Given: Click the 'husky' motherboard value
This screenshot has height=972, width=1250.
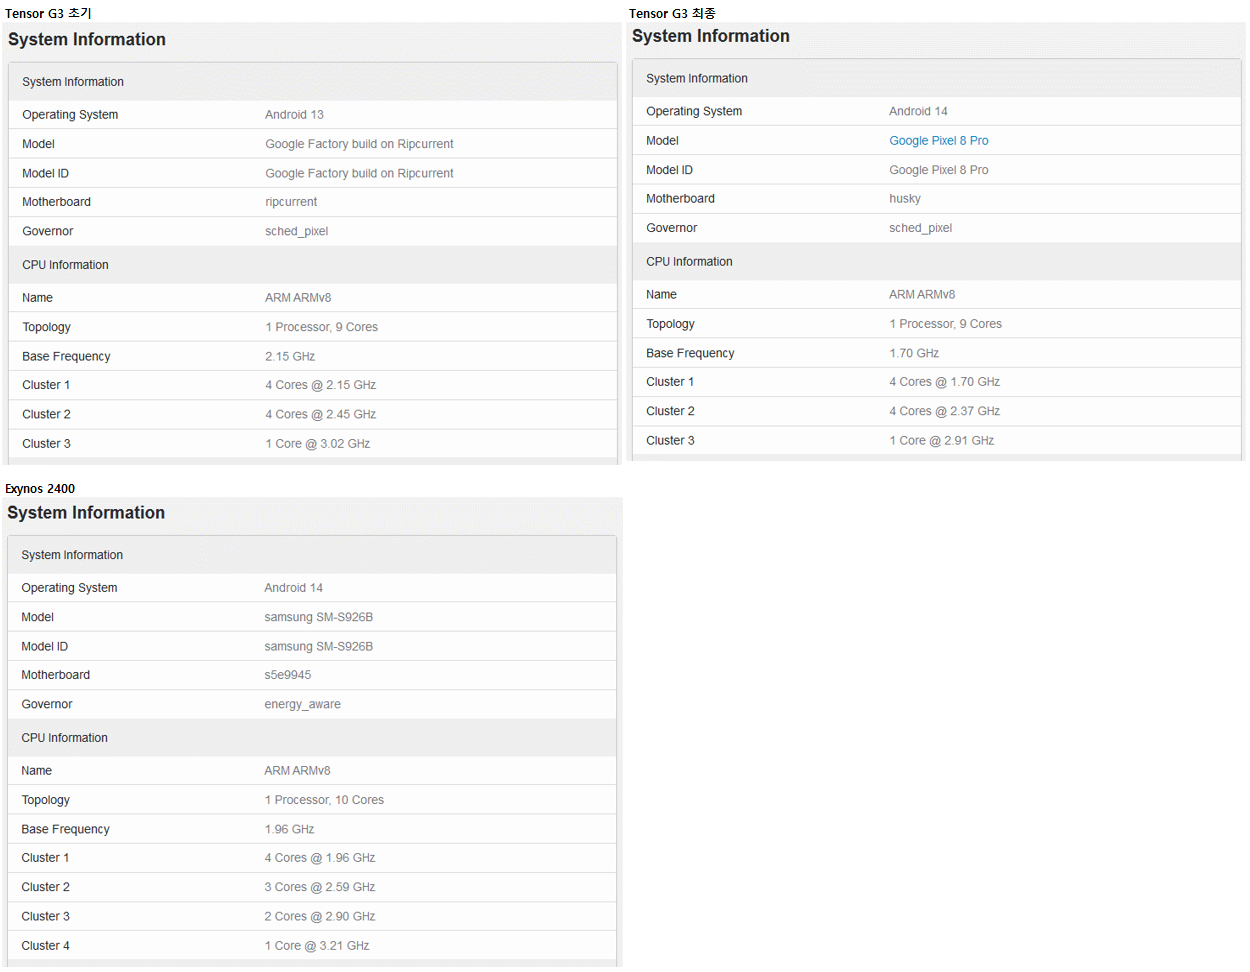Looking at the screenshot, I should (905, 199).
